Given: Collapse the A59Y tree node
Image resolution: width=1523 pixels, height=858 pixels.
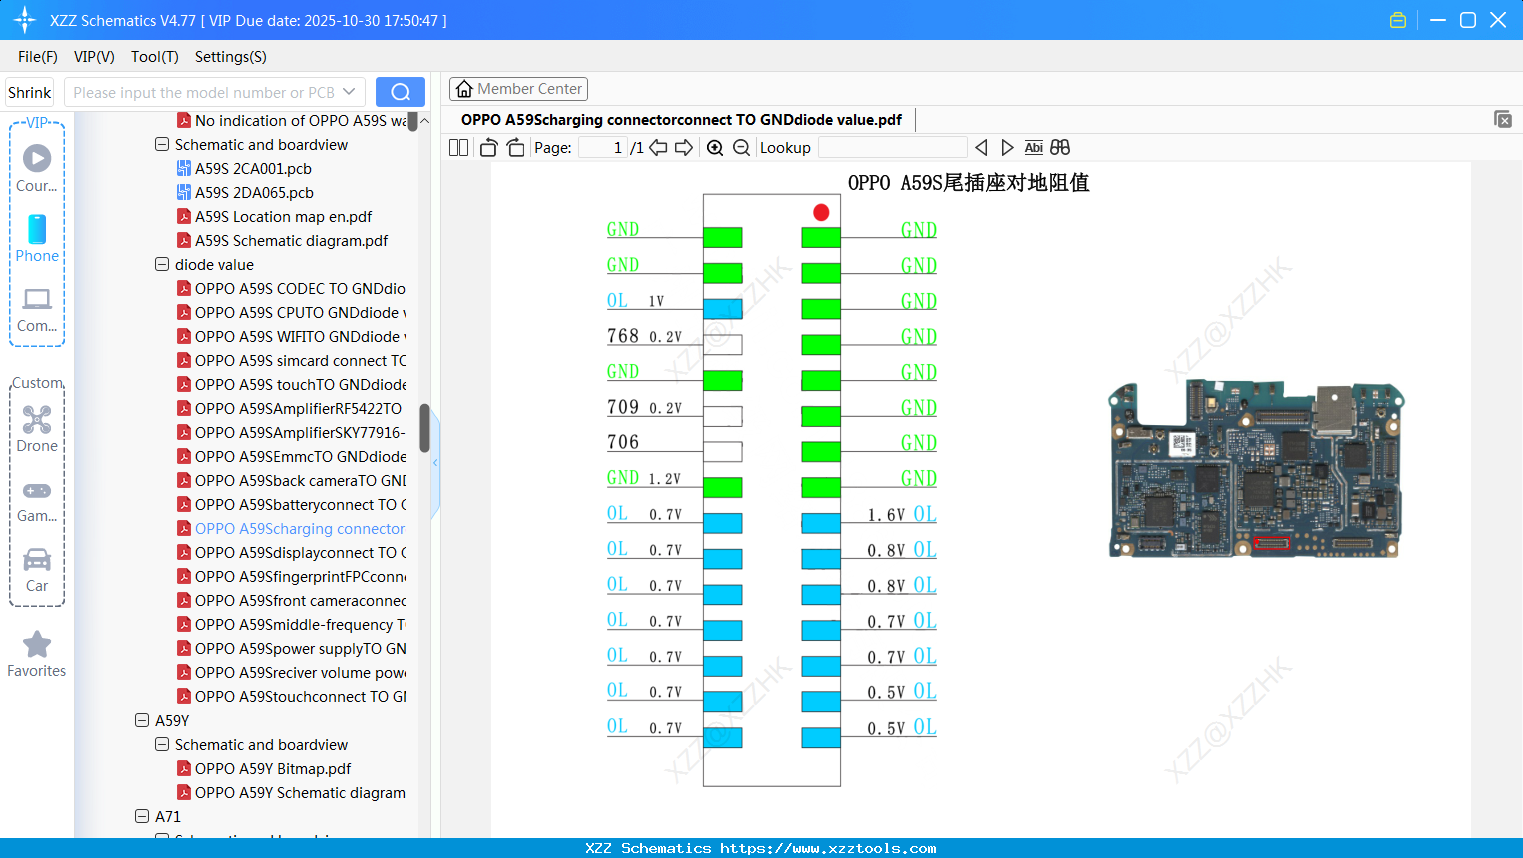Looking at the screenshot, I should 141,720.
